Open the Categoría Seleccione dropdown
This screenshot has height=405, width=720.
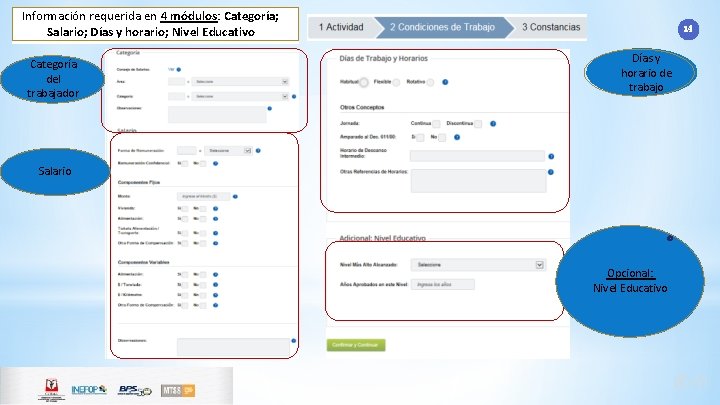(x=240, y=96)
